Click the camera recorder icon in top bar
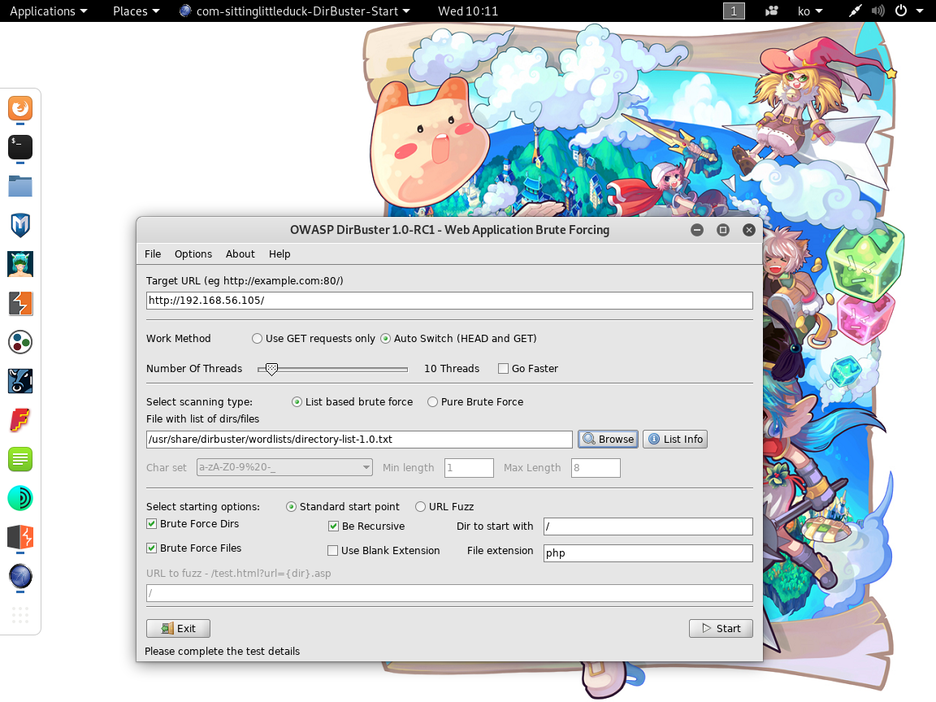The width and height of the screenshot is (936, 702). click(771, 11)
